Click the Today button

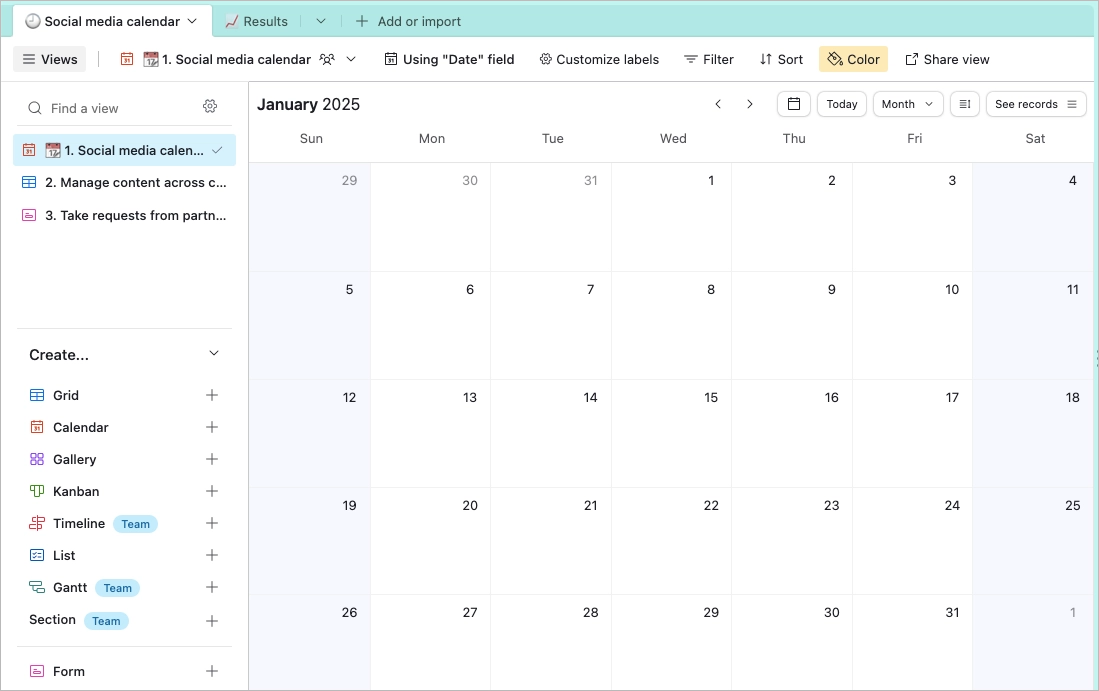[841, 104]
